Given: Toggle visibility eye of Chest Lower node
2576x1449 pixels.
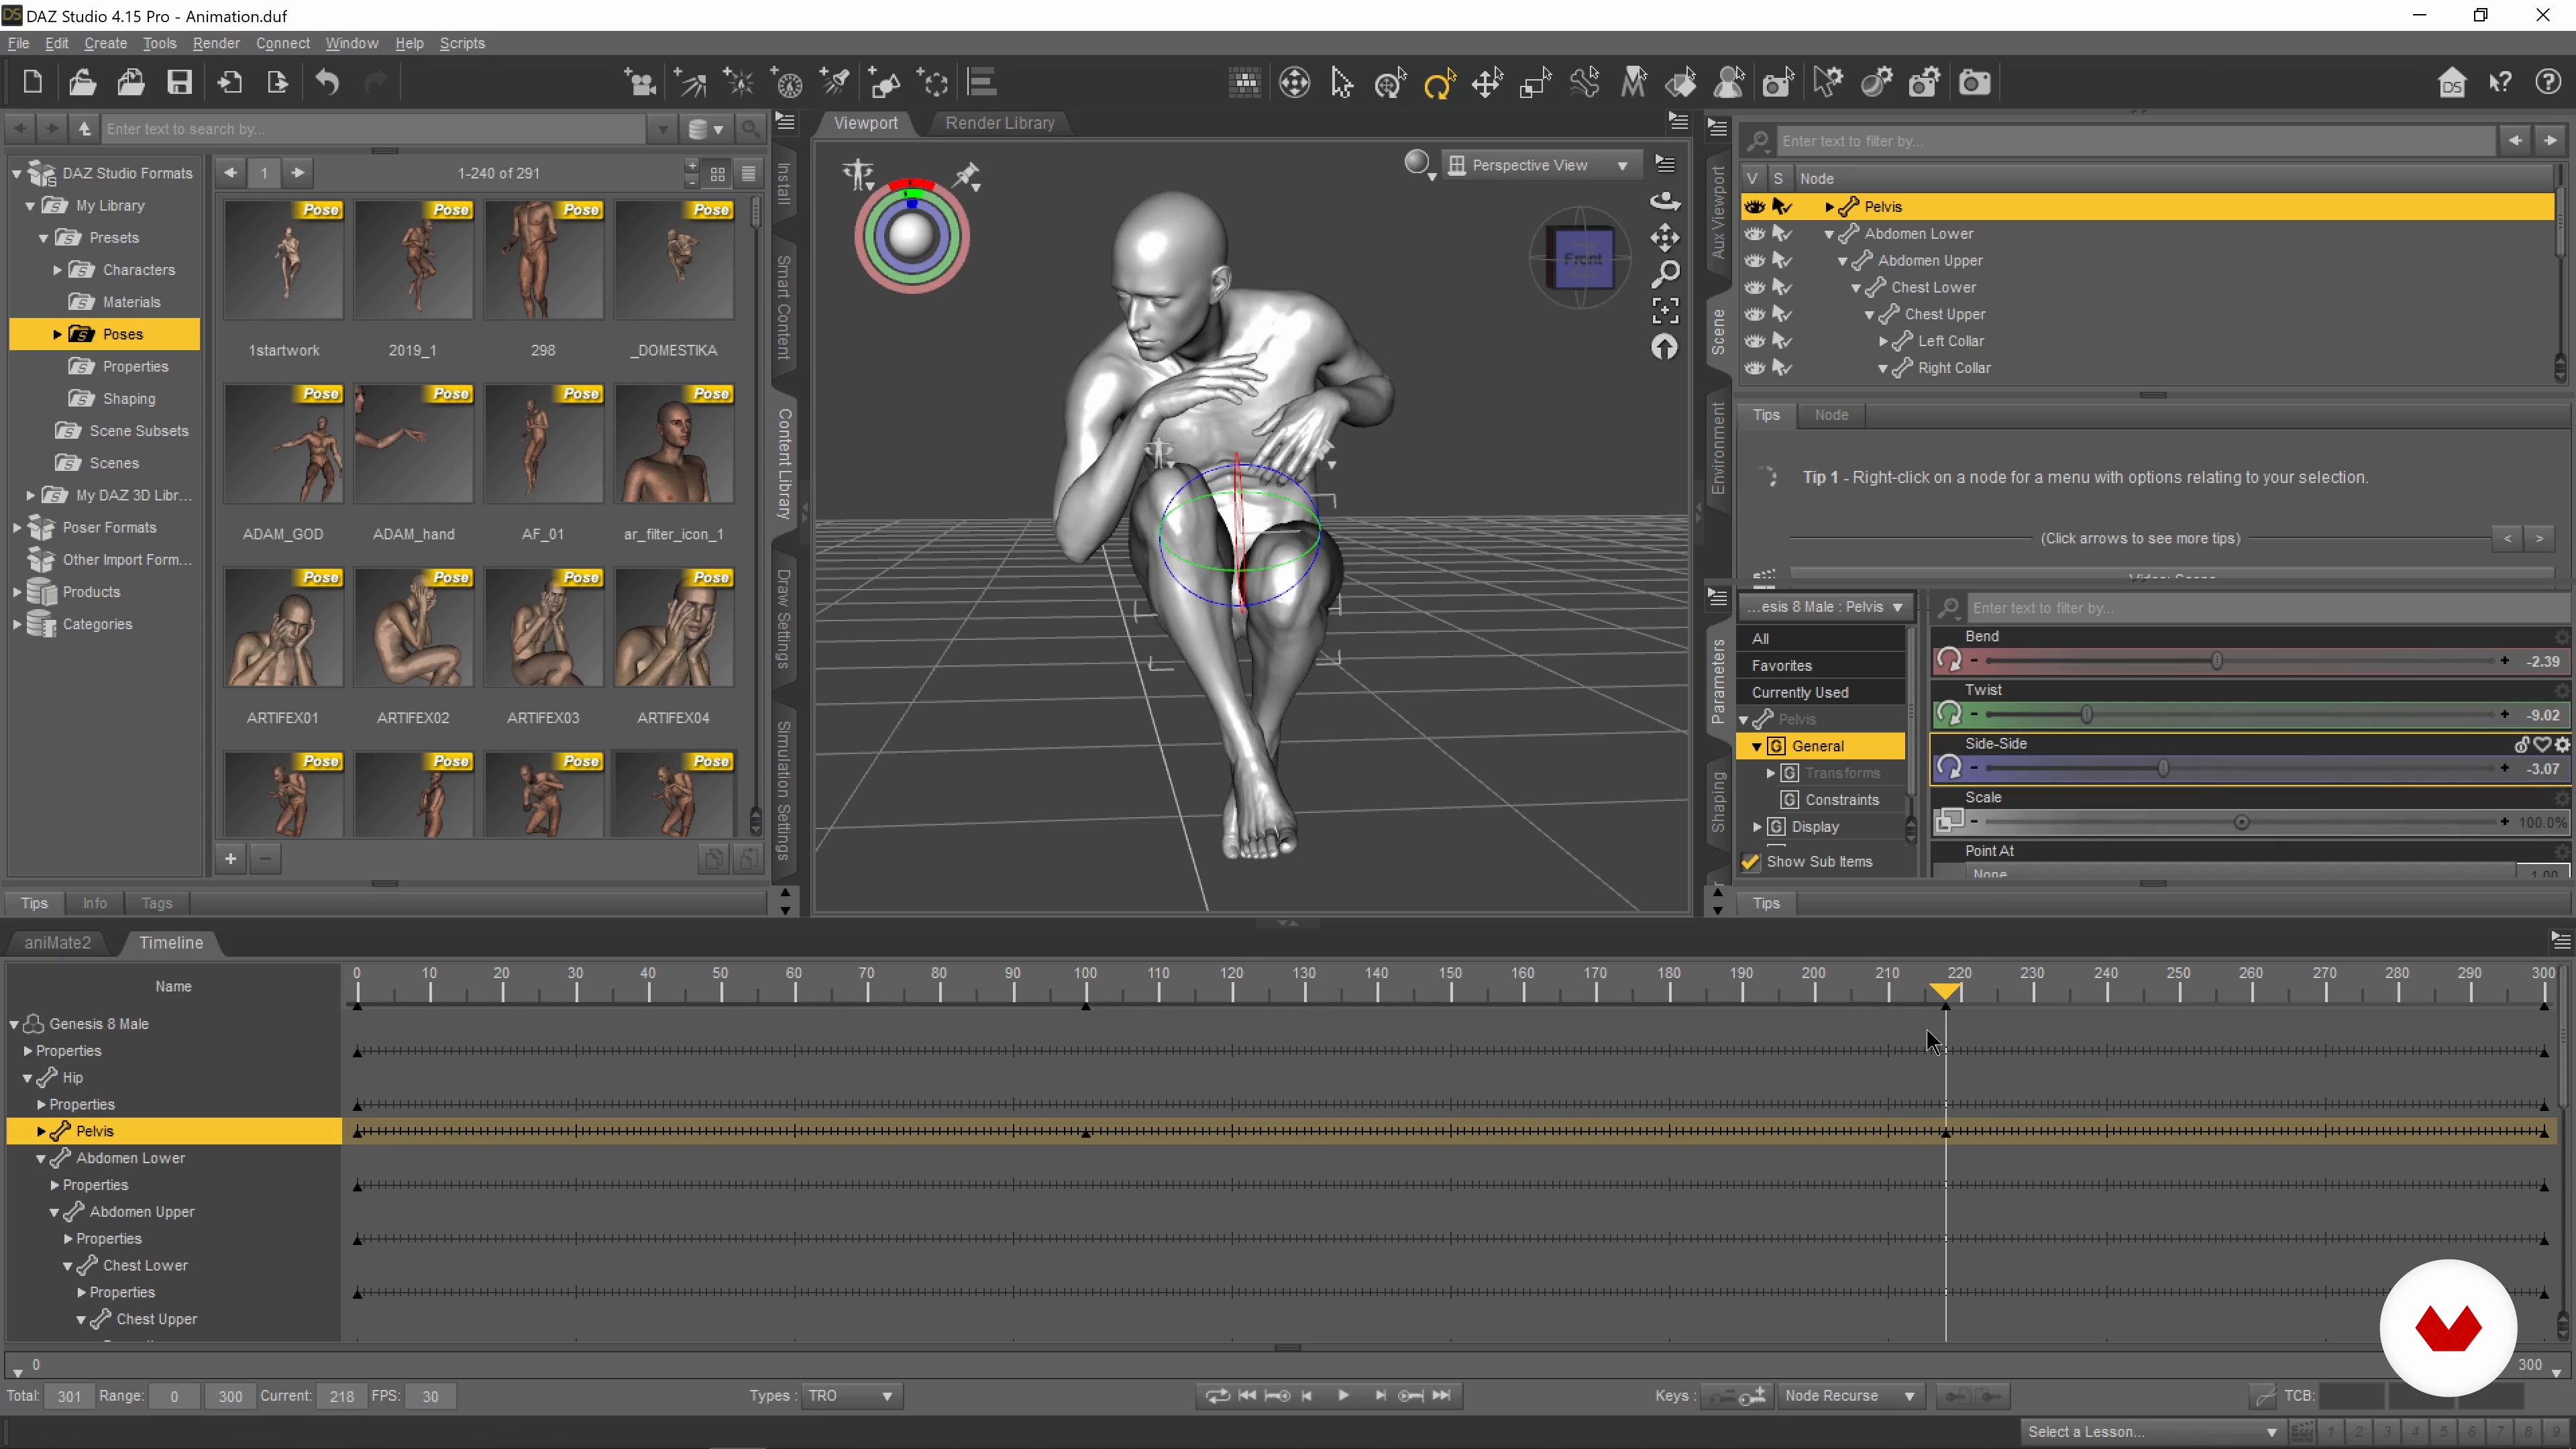Looking at the screenshot, I should 1754,287.
